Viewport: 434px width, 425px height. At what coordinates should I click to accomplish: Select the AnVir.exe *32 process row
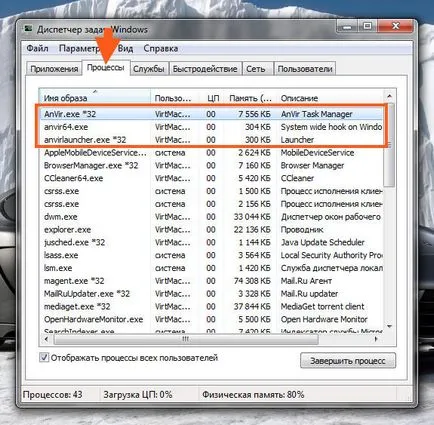[210, 114]
